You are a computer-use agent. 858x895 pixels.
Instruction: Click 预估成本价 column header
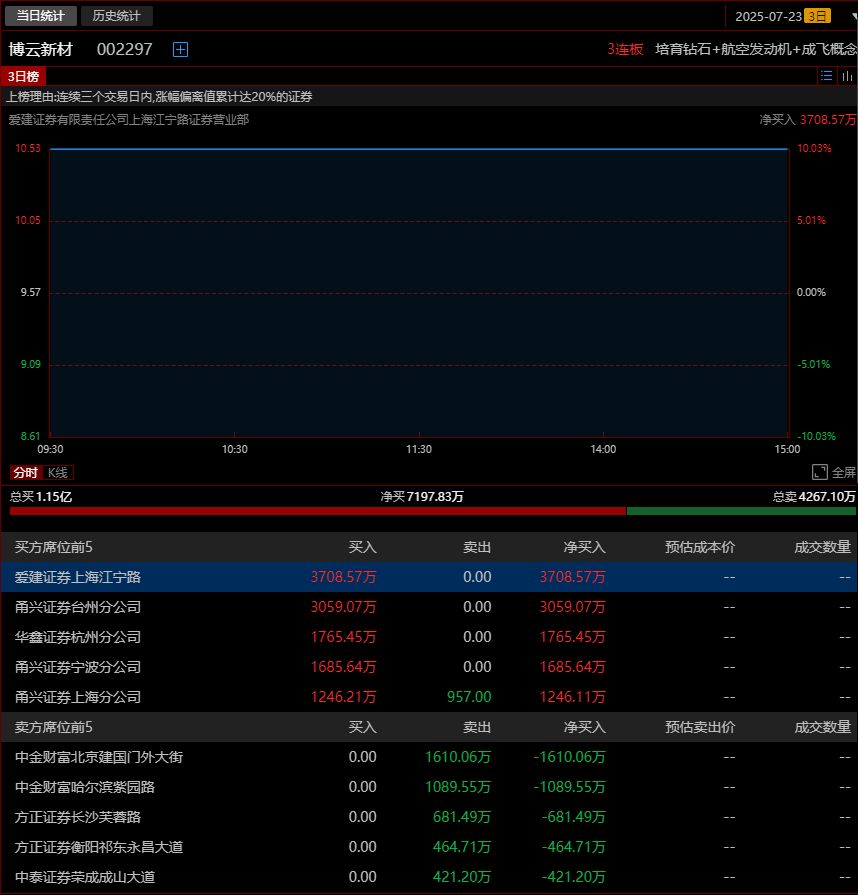(700, 547)
